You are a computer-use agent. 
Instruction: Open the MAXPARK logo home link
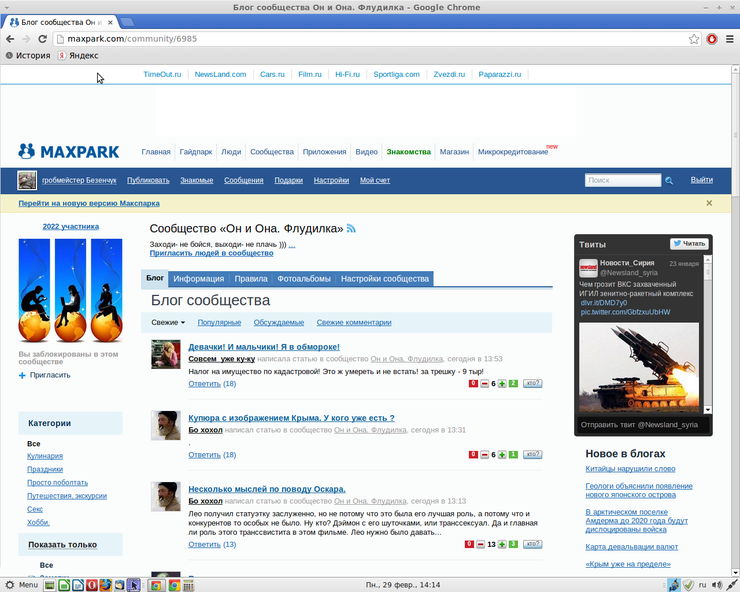tap(68, 152)
